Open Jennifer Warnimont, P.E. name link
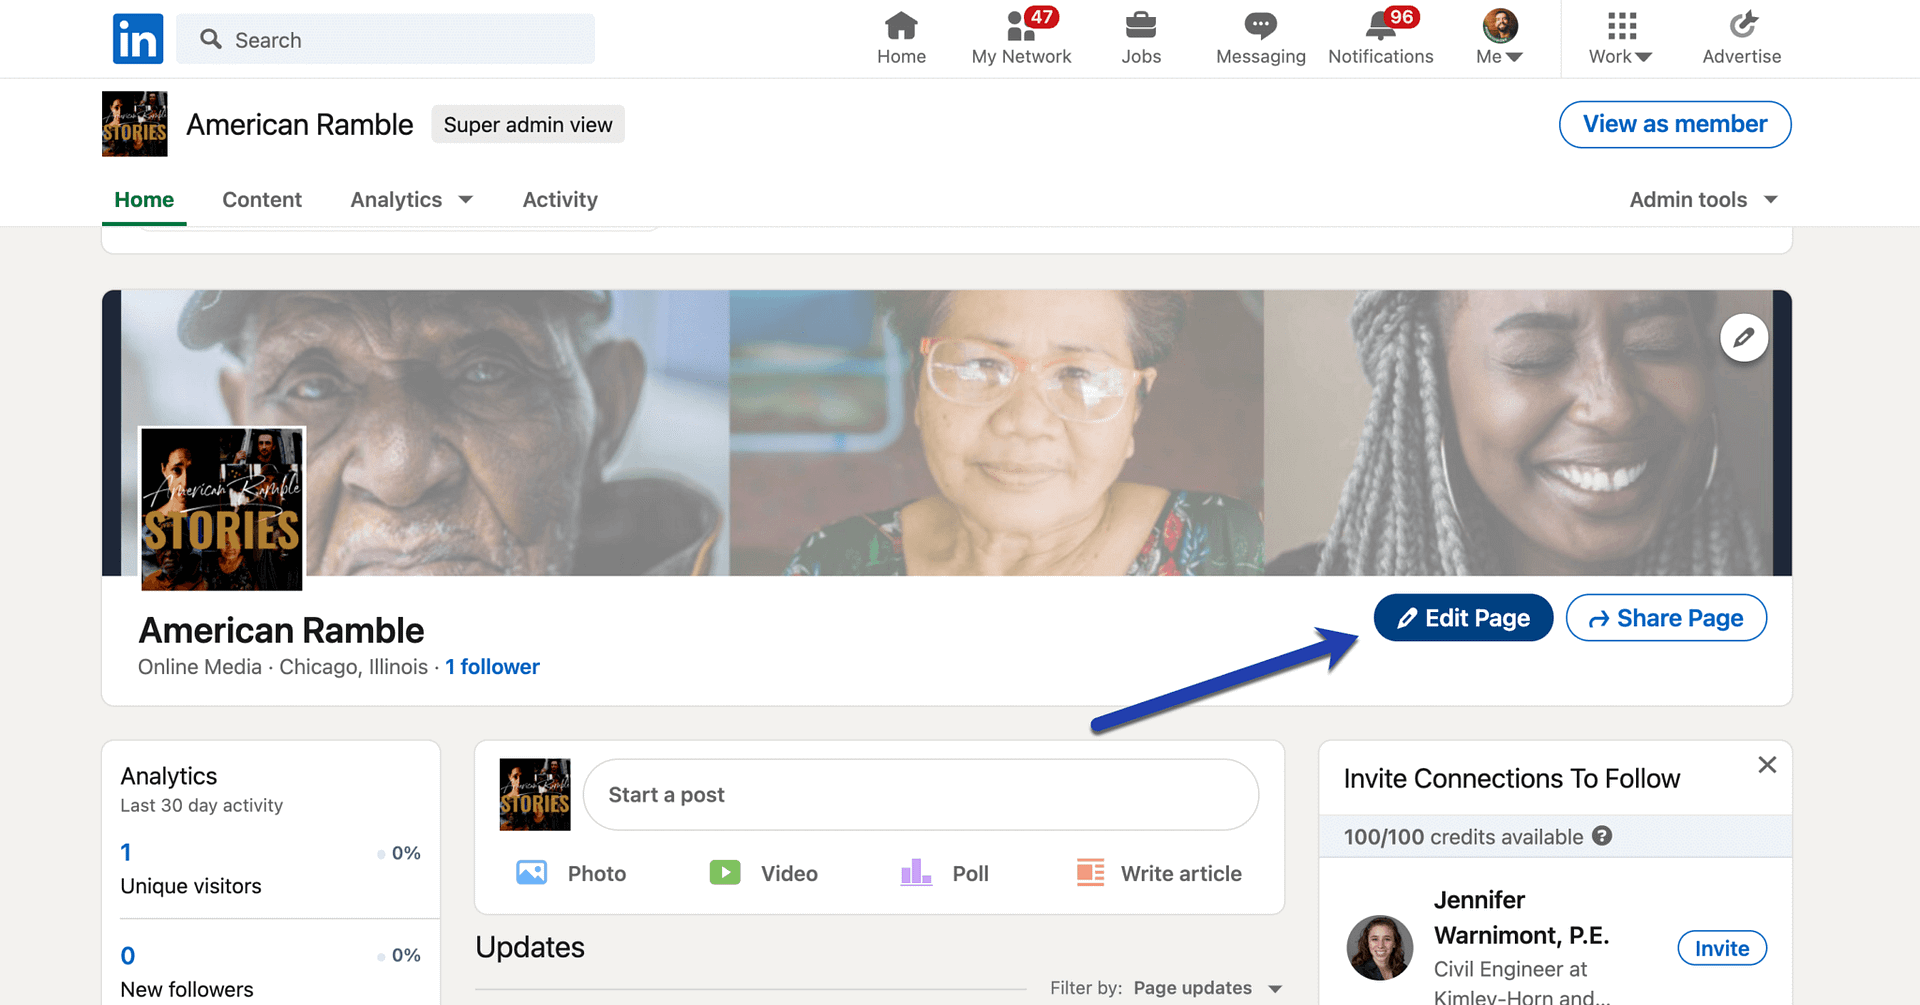This screenshot has width=1920, height=1005. tap(1521, 917)
